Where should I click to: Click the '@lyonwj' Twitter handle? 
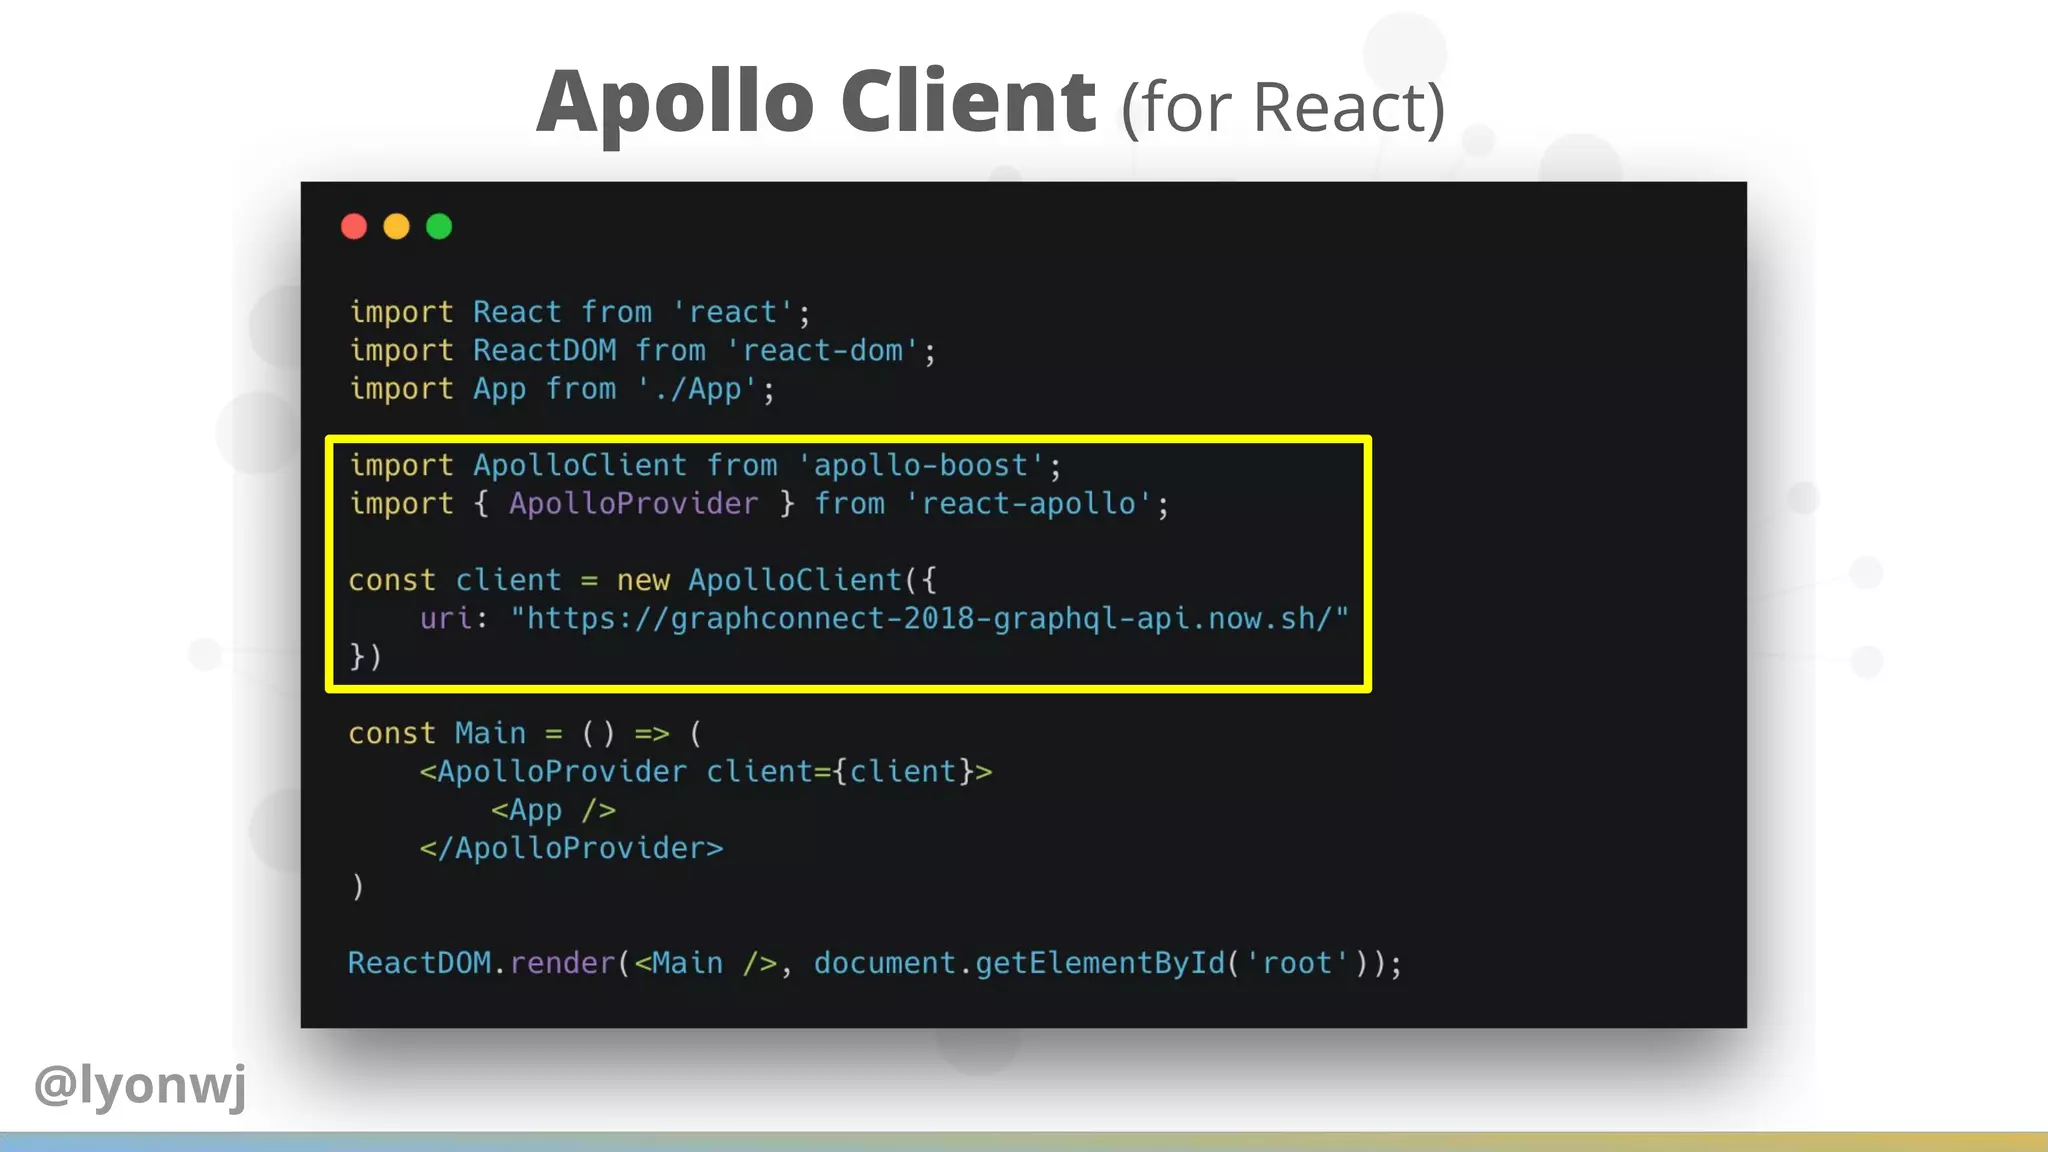[140, 1085]
